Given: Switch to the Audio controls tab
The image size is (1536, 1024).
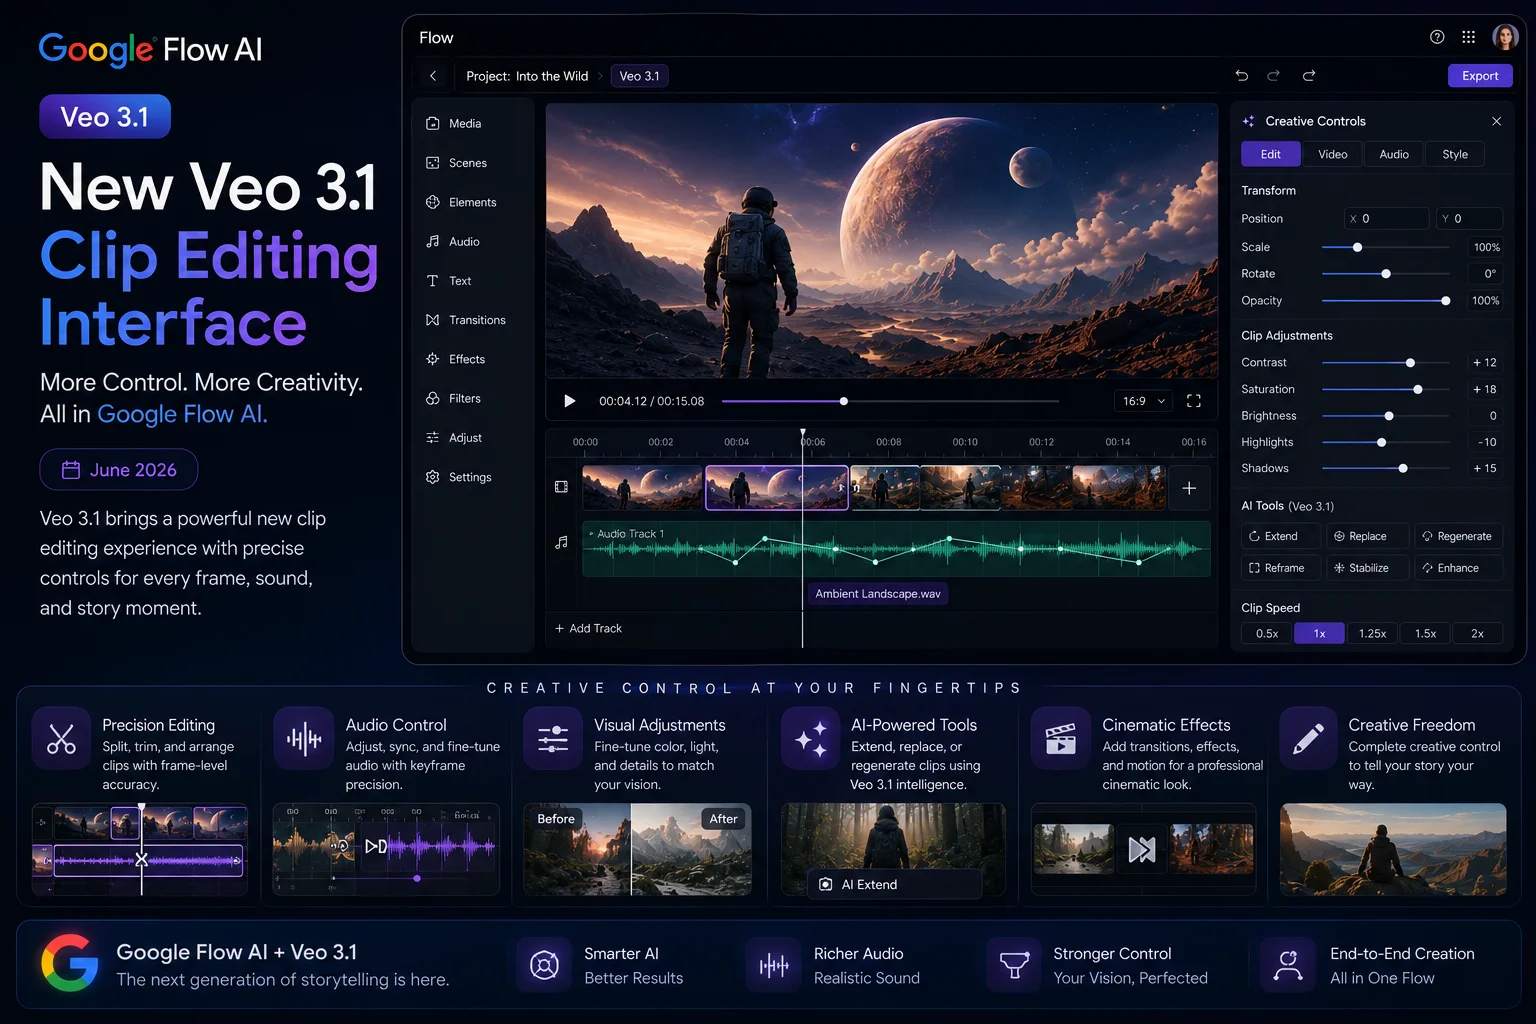Looking at the screenshot, I should coord(1394,154).
